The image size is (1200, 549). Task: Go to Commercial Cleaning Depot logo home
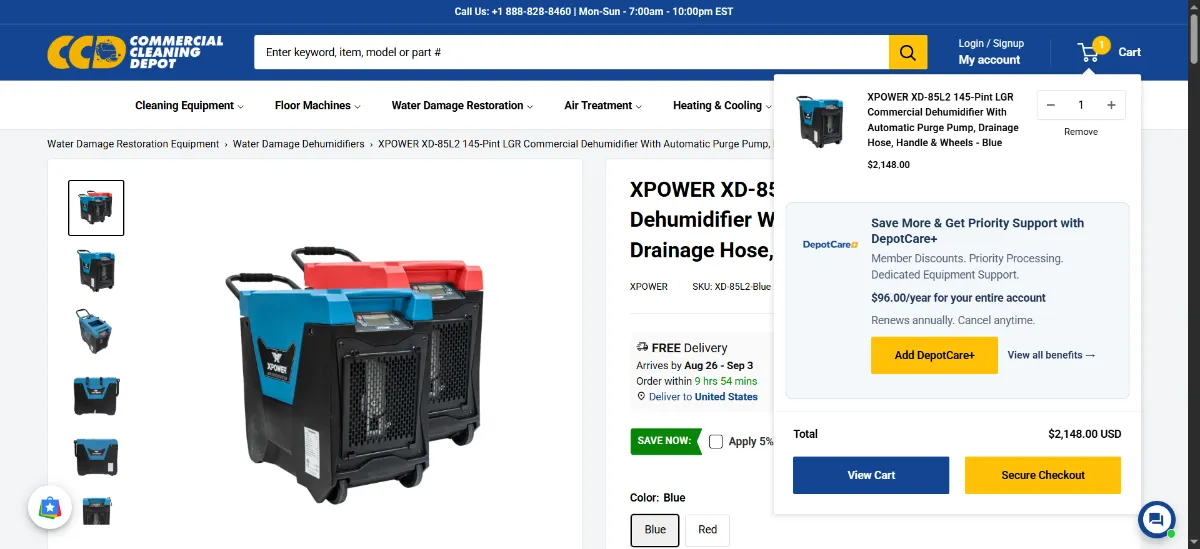point(135,52)
